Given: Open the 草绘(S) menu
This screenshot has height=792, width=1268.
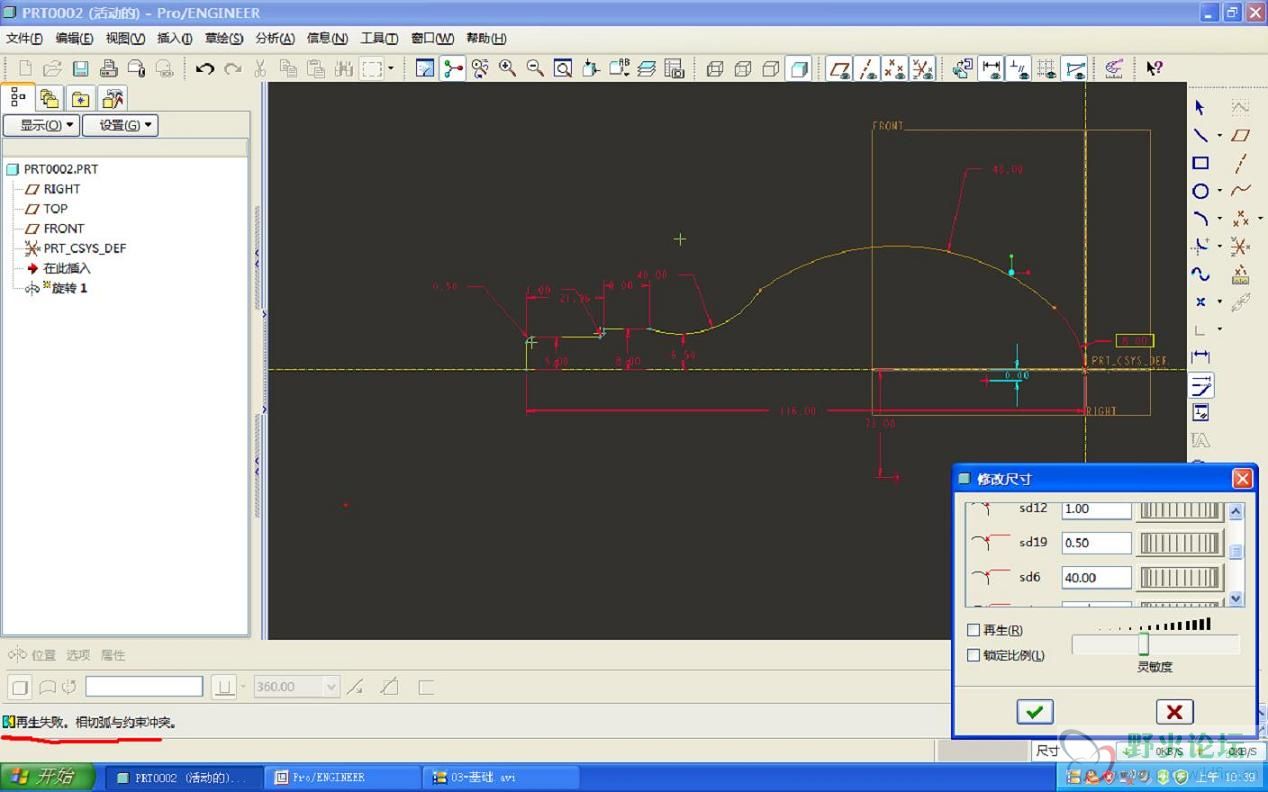Looking at the screenshot, I should [224, 38].
